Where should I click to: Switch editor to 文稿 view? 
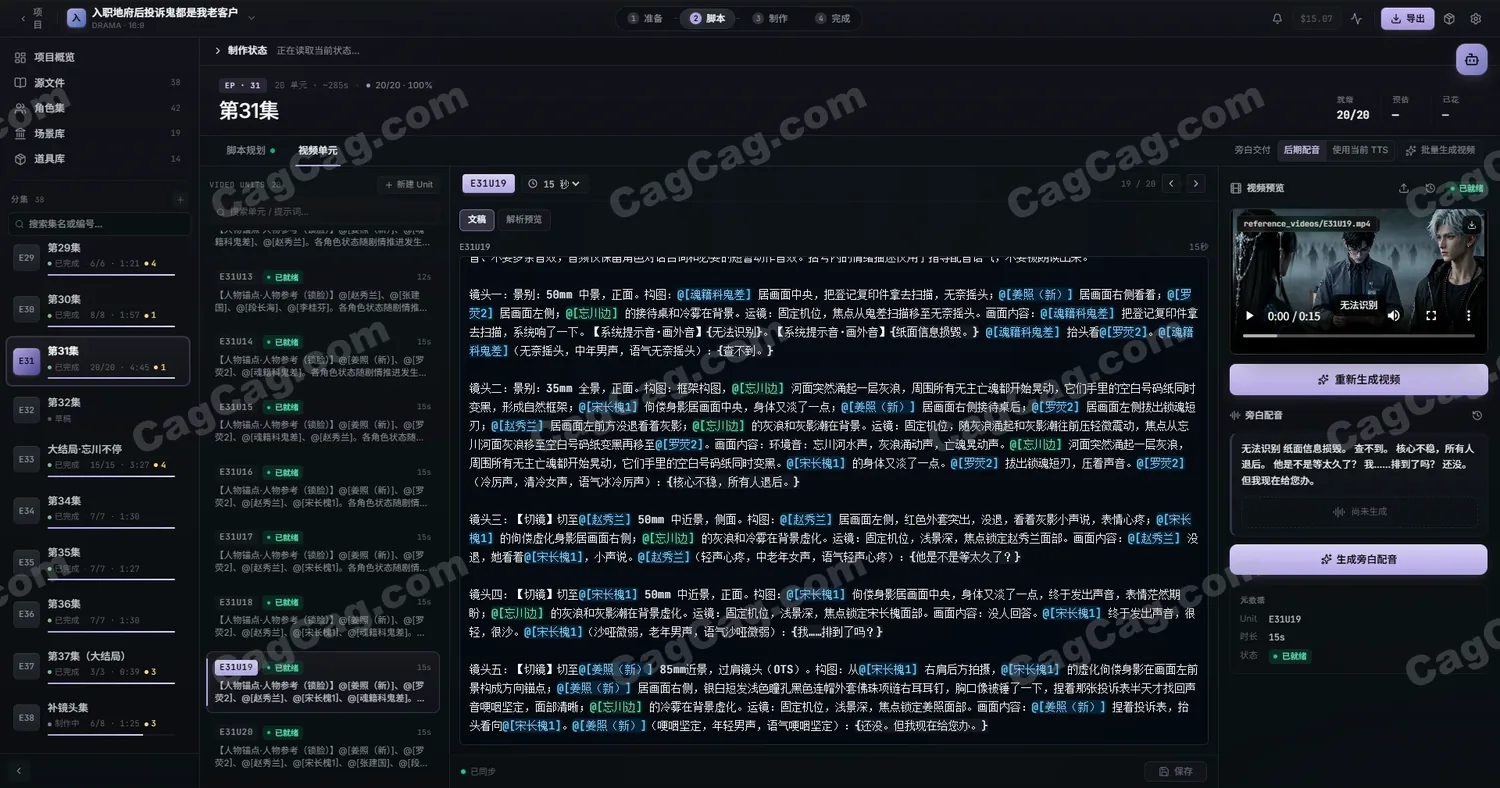point(477,219)
